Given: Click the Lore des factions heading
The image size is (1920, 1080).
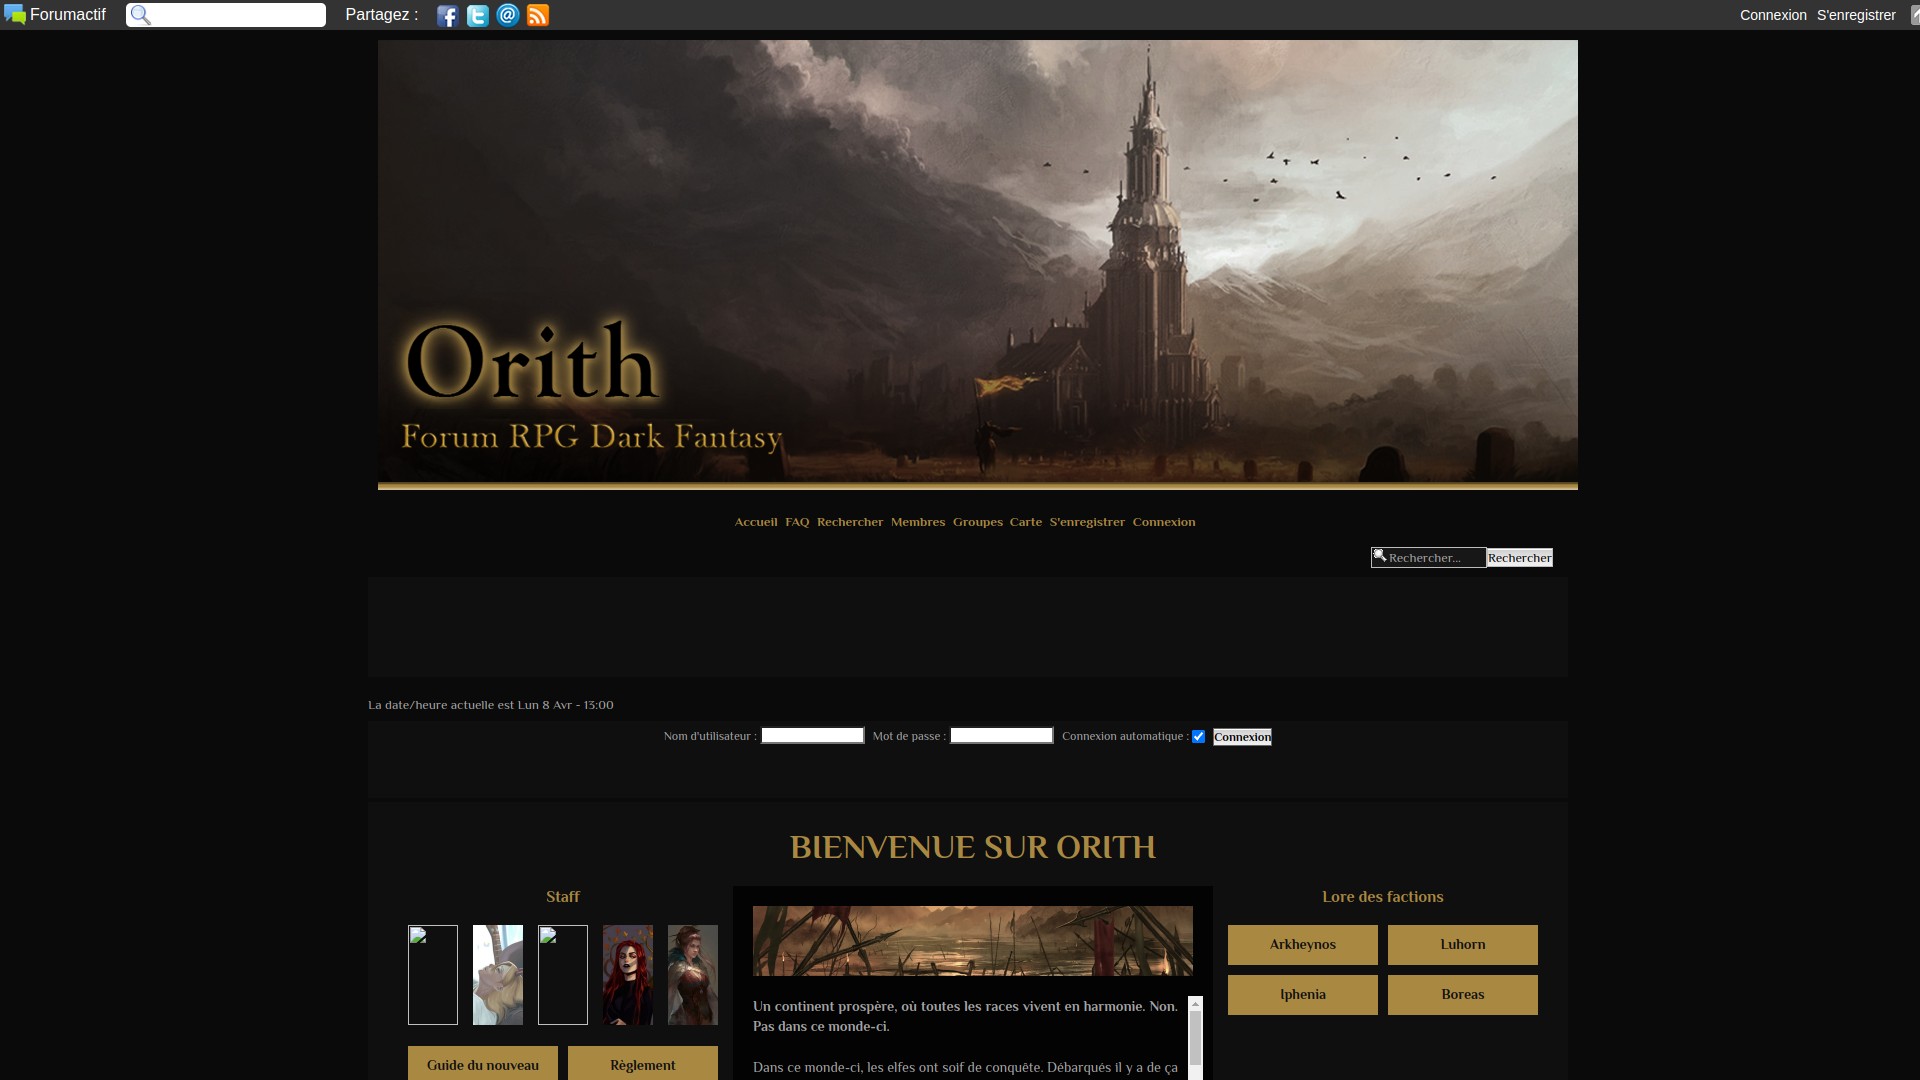Looking at the screenshot, I should click(1383, 897).
